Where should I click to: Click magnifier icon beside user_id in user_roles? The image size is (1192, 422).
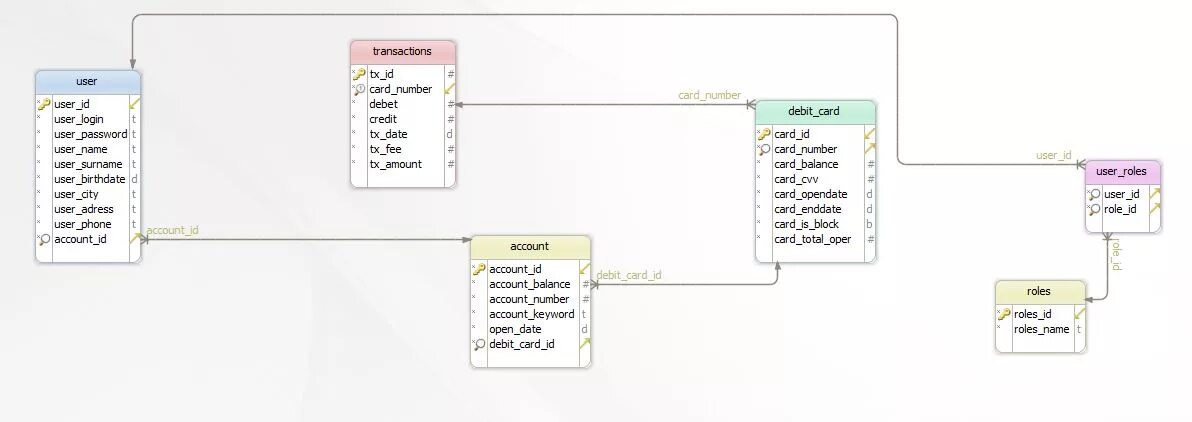[1094, 195]
